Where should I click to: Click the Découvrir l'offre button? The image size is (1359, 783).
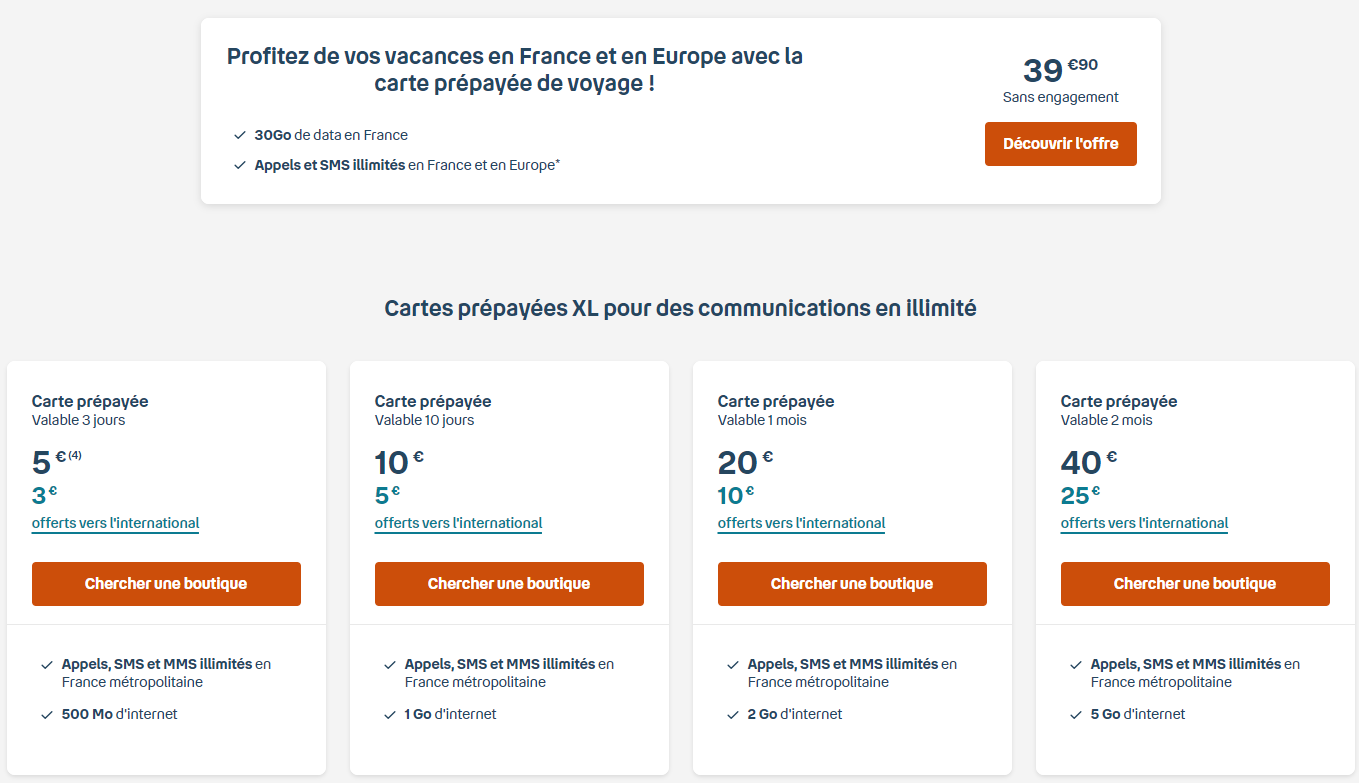pos(1060,144)
